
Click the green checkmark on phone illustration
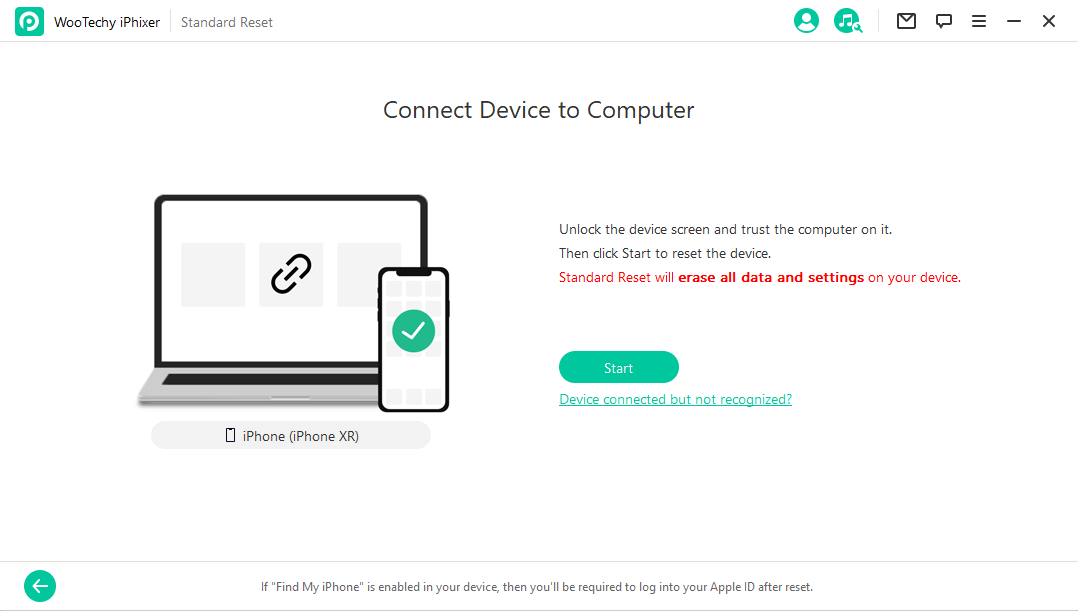(413, 331)
